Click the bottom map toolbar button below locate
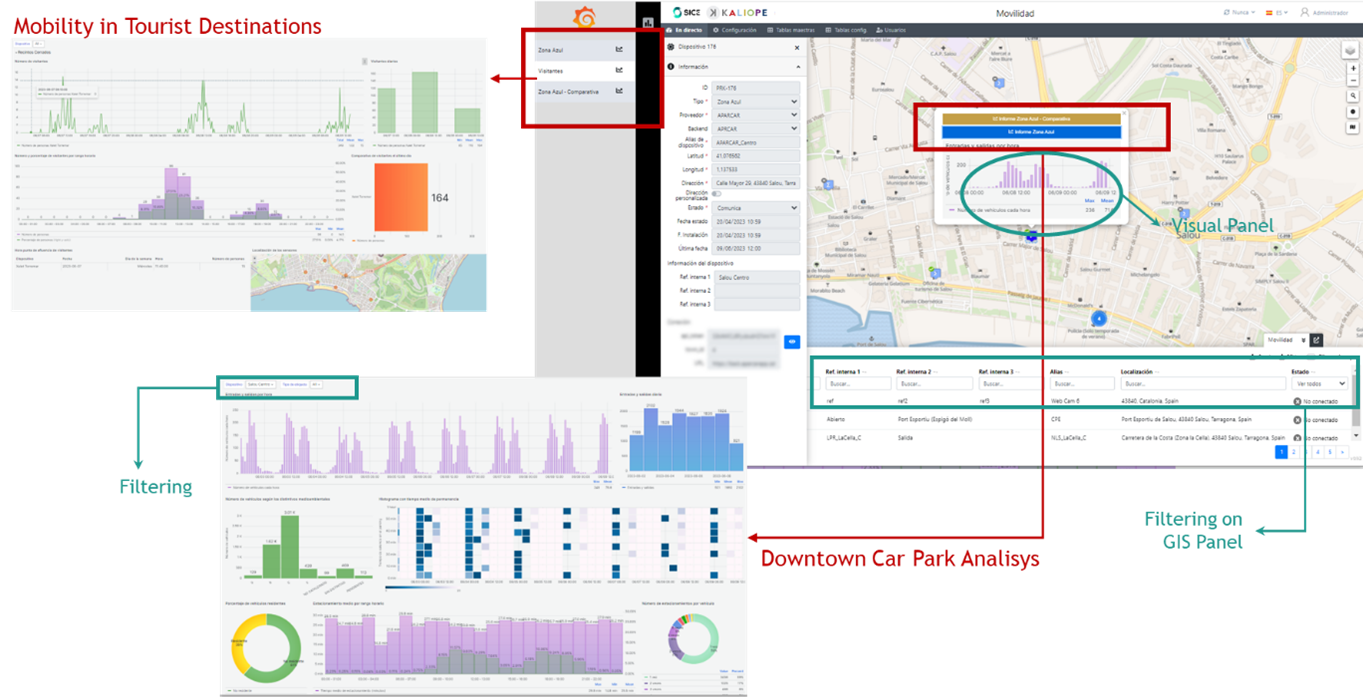 pyautogui.click(x=1353, y=127)
